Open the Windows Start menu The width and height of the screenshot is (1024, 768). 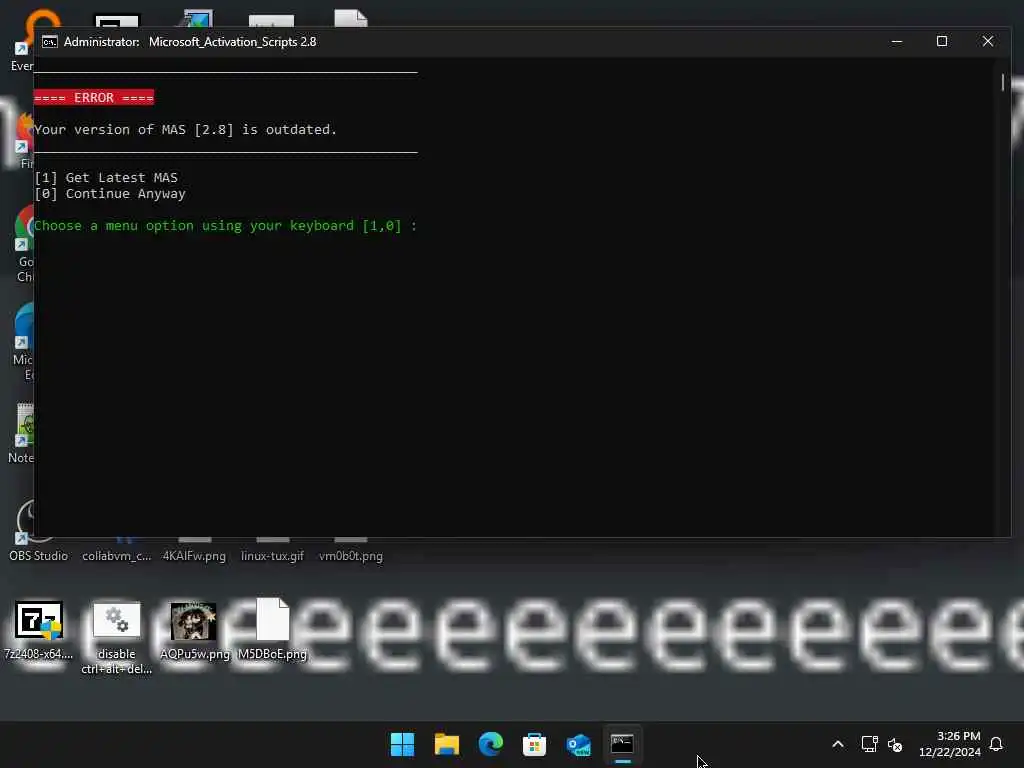pyautogui.click(x=402, y=744)
